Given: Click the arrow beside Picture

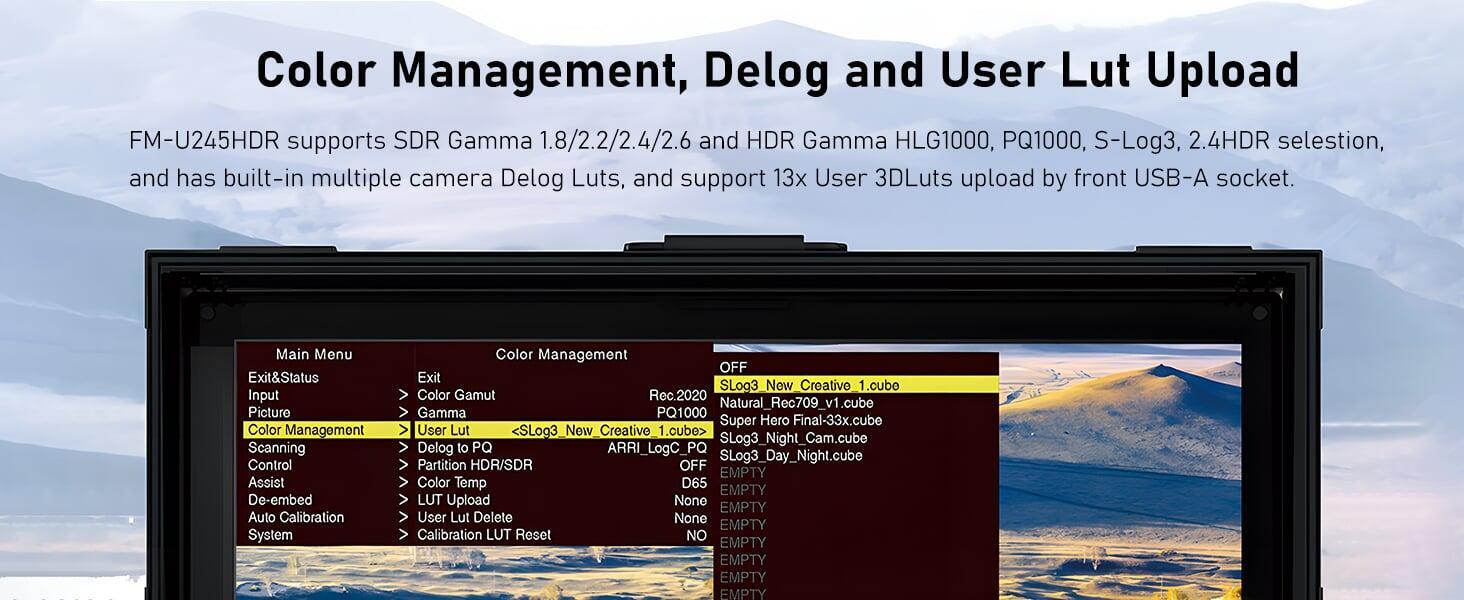Looking at the screenshot, I should (403, 412).
